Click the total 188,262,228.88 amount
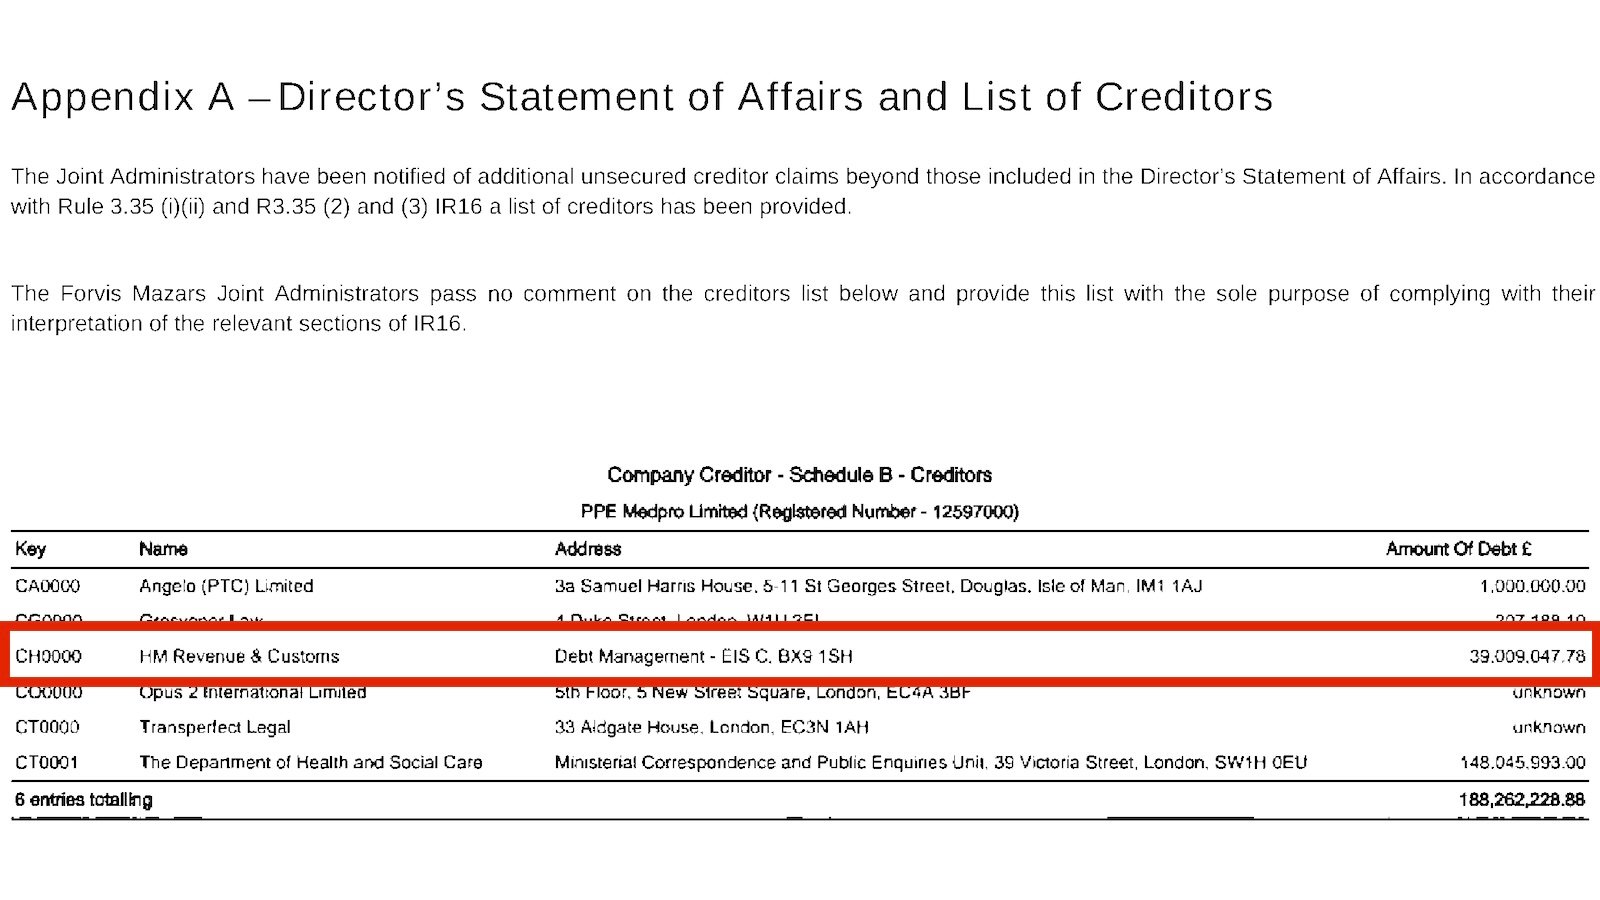Screen dimensions: 1600x900 click(x=1521, y=799)
